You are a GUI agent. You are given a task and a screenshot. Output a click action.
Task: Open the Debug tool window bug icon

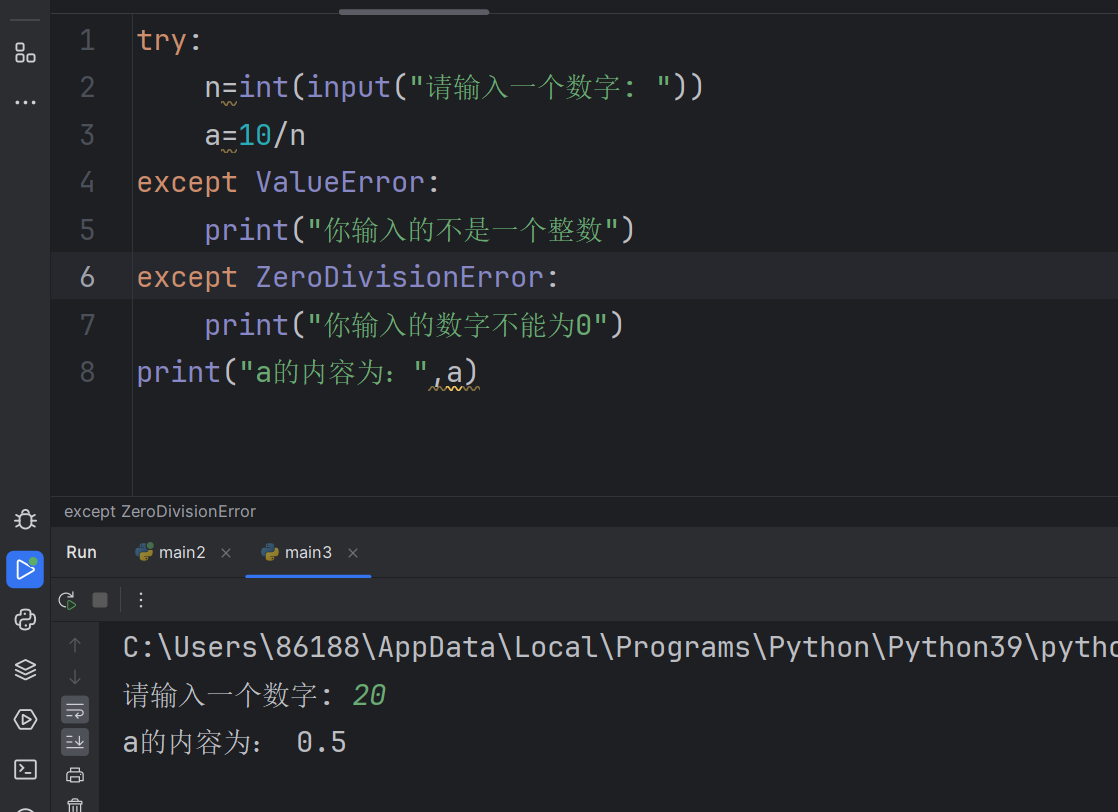tap(25, 519)
